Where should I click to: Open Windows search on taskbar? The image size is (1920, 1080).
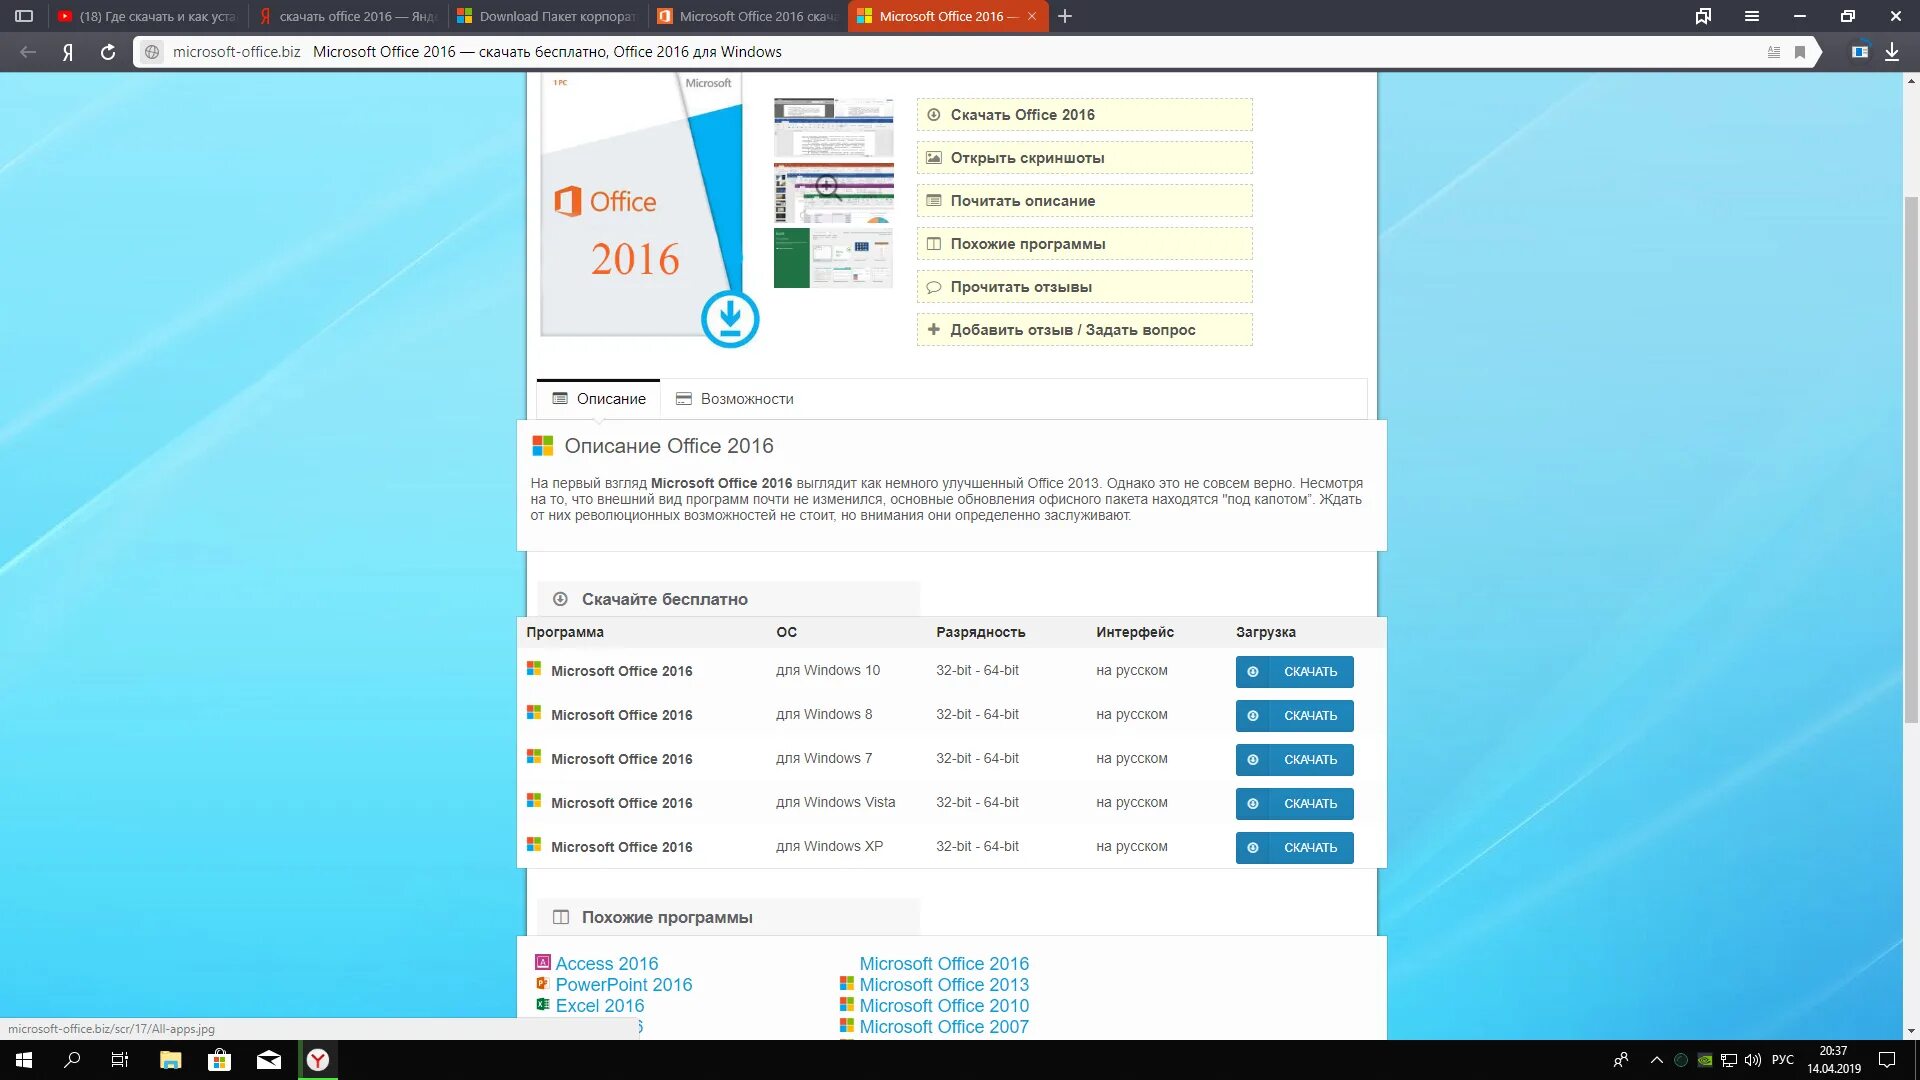72,1060
